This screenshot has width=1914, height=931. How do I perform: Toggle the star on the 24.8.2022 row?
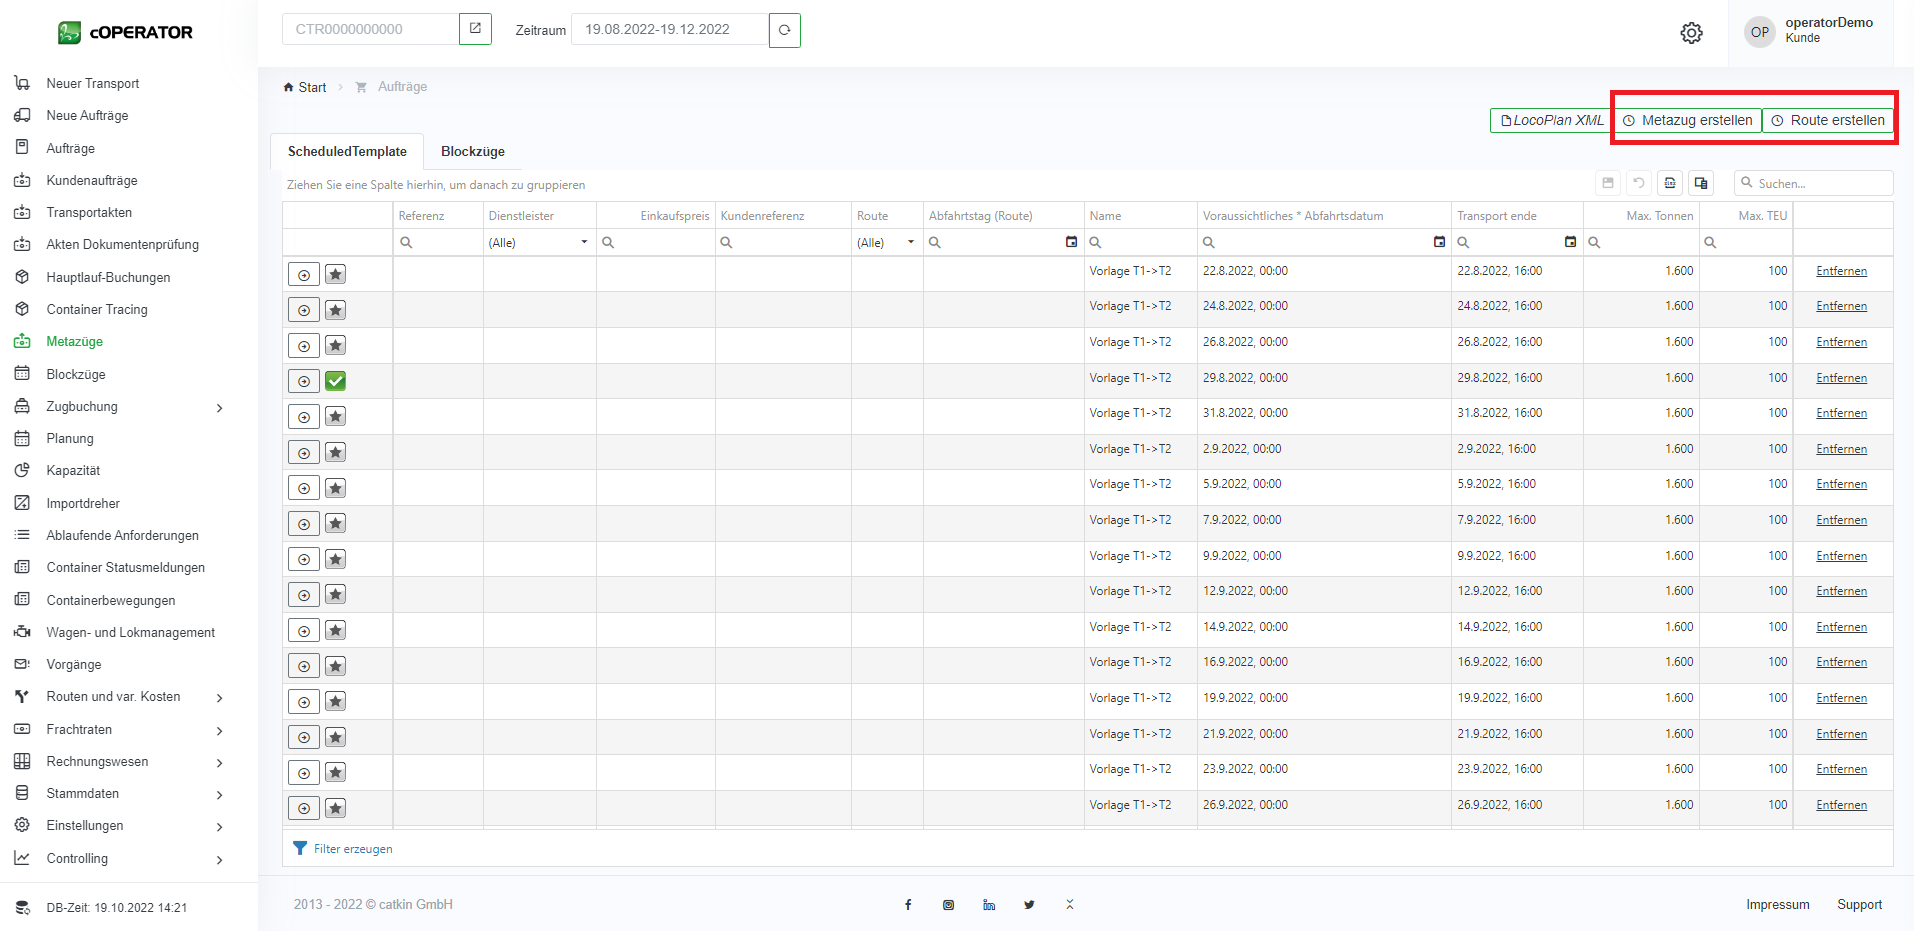tap(336, 310)
